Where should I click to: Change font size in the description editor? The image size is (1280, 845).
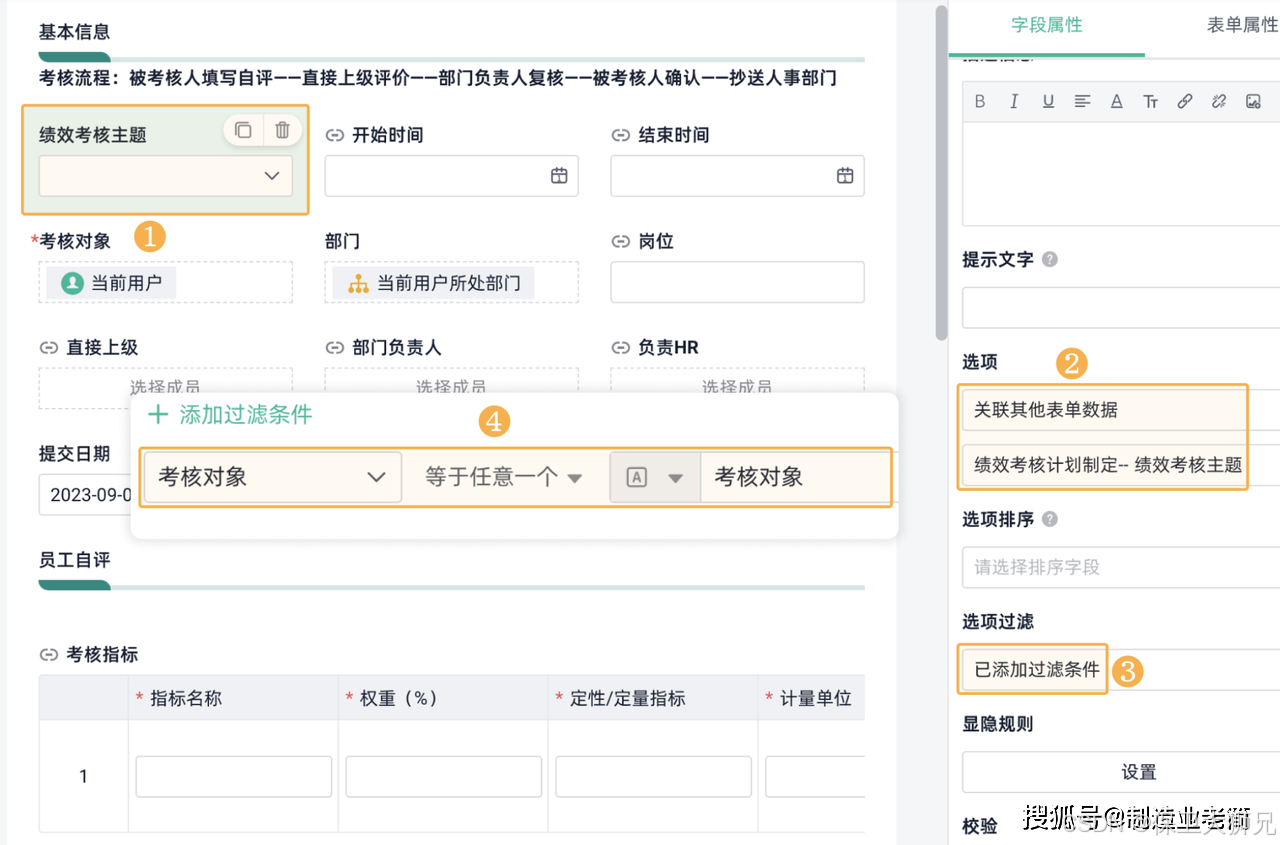[x=1151, y=101]
